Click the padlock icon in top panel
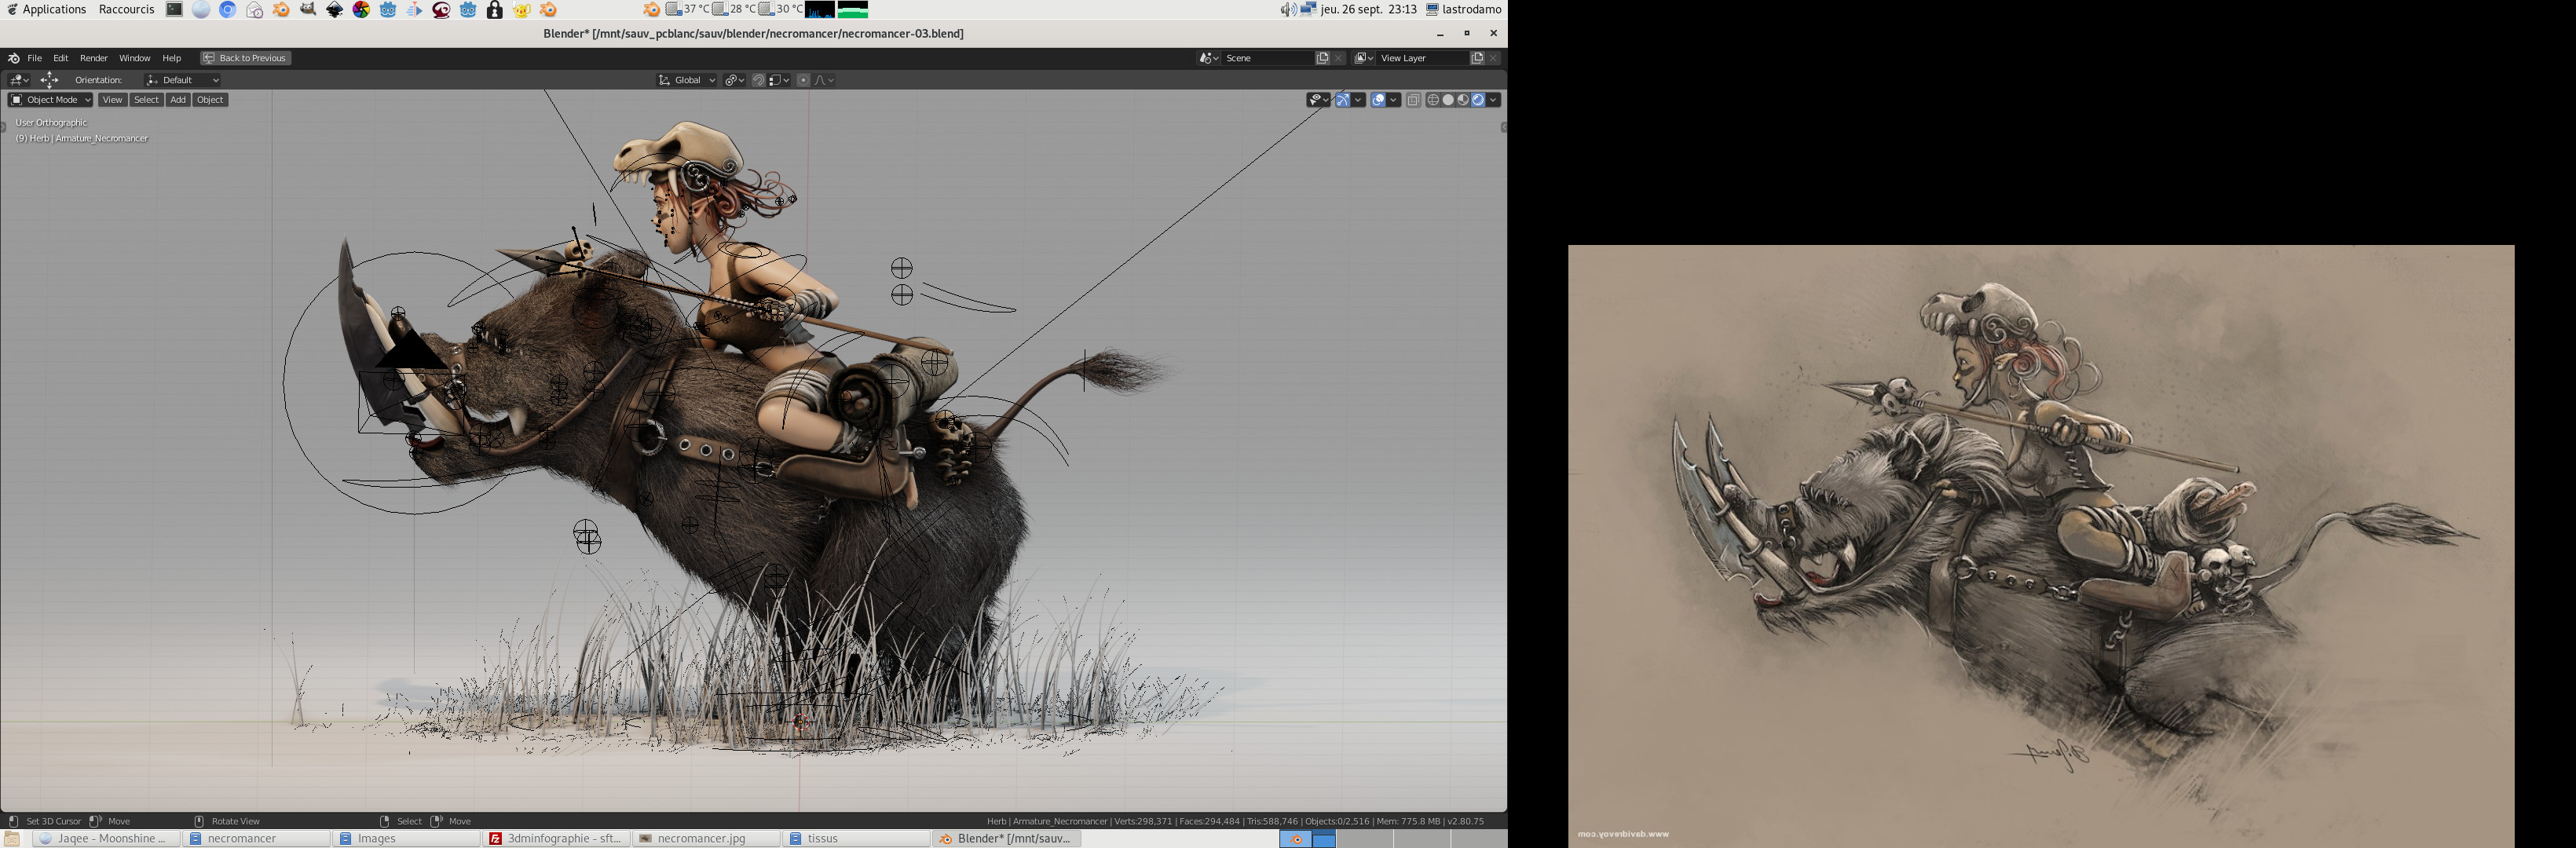Viewport: 2576px width, 848px height. point(495,10)
